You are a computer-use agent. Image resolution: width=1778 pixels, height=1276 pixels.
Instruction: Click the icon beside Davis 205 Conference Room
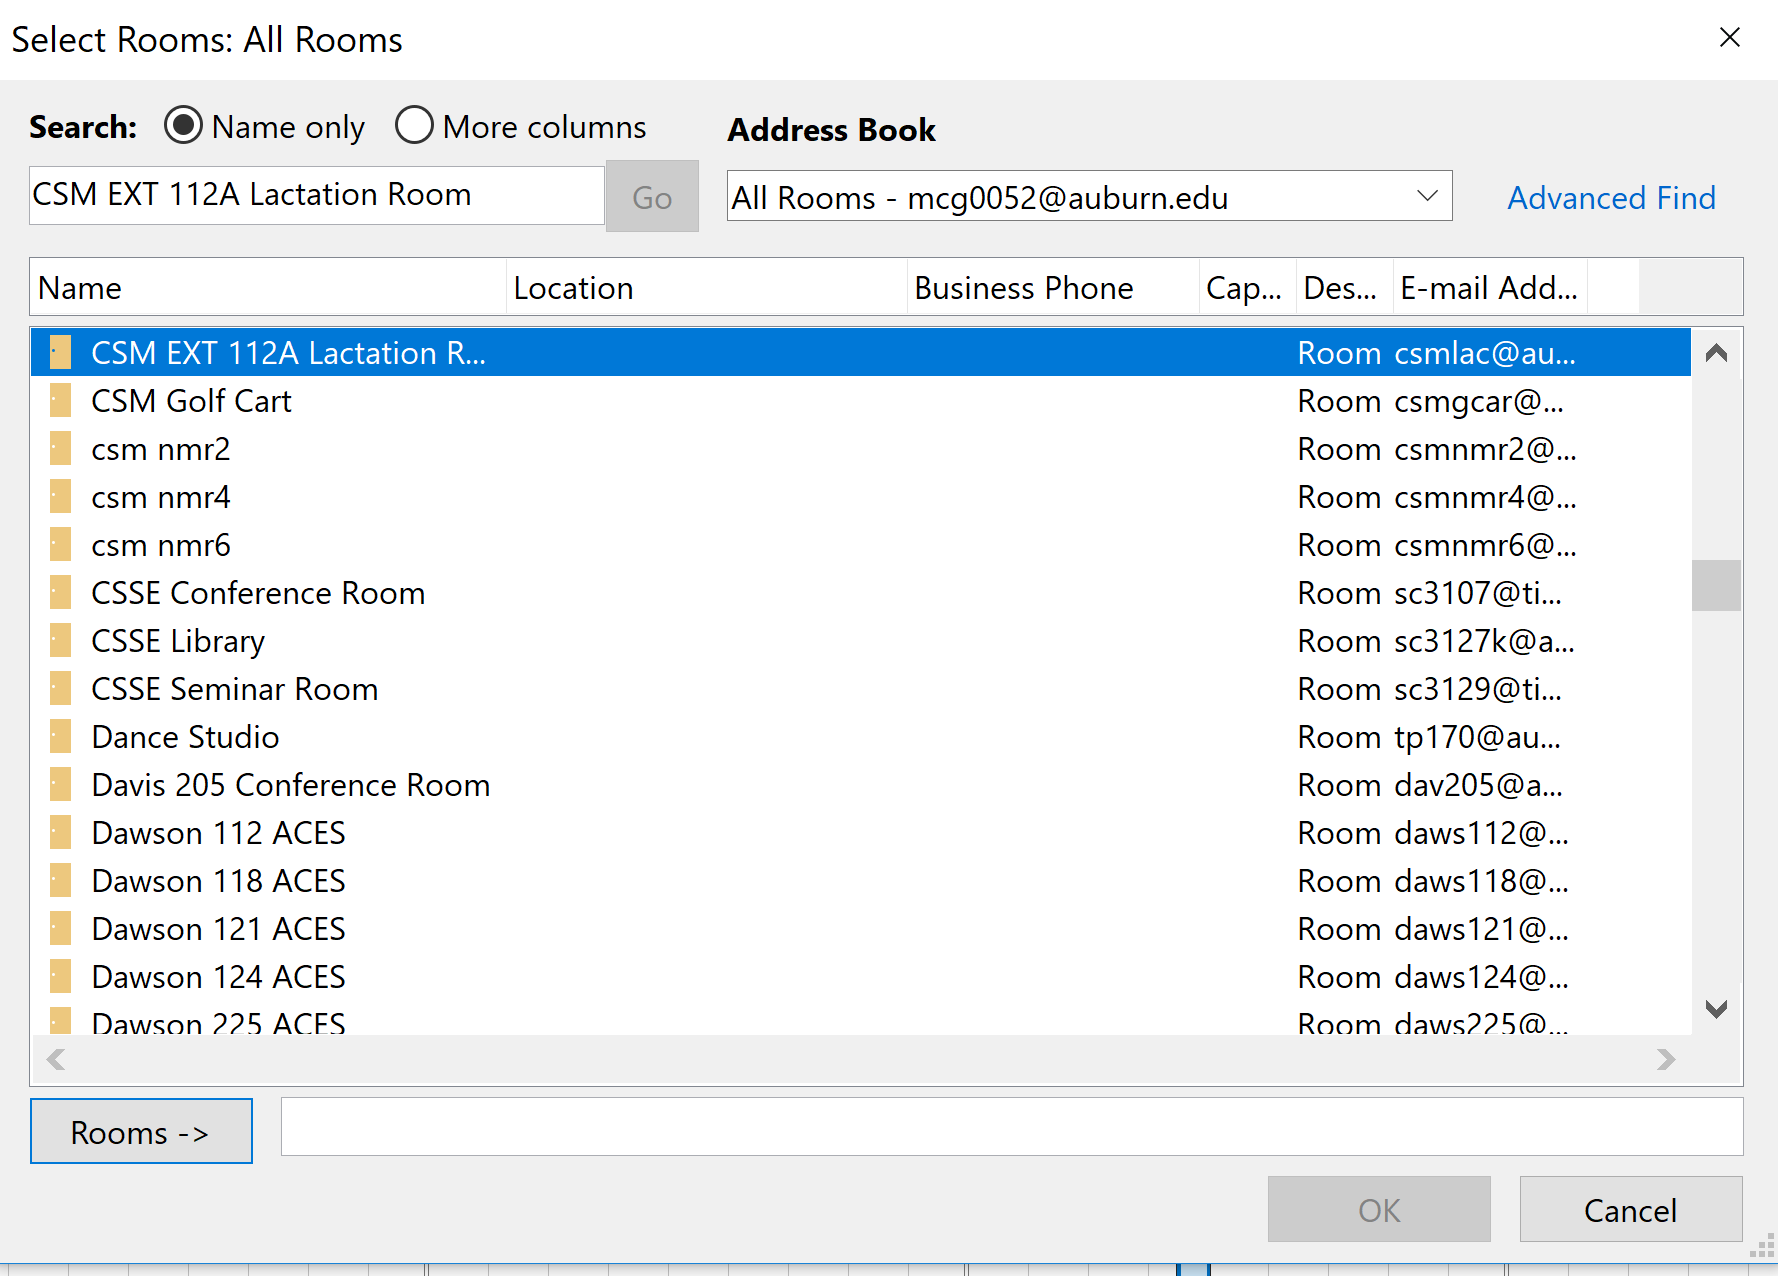[61, 785]
